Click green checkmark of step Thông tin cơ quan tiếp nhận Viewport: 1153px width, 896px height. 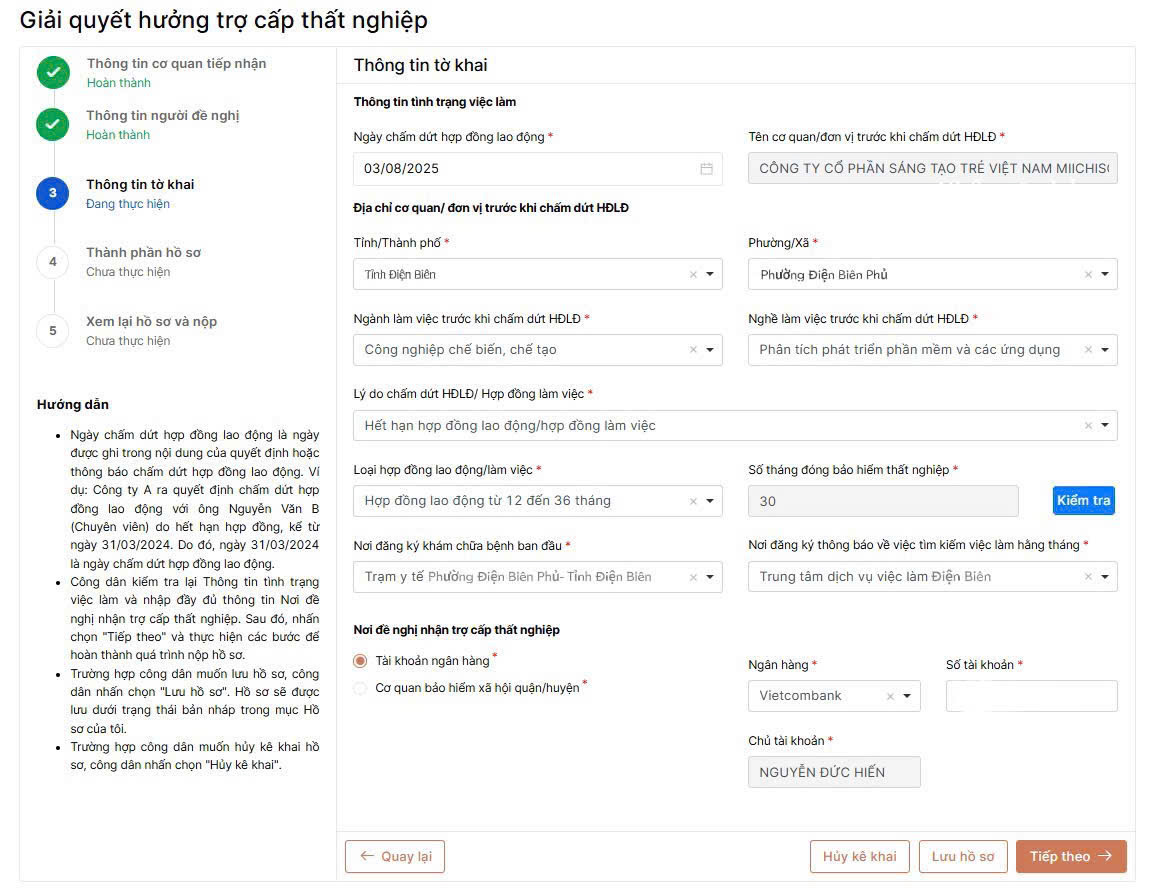[53, 72]
